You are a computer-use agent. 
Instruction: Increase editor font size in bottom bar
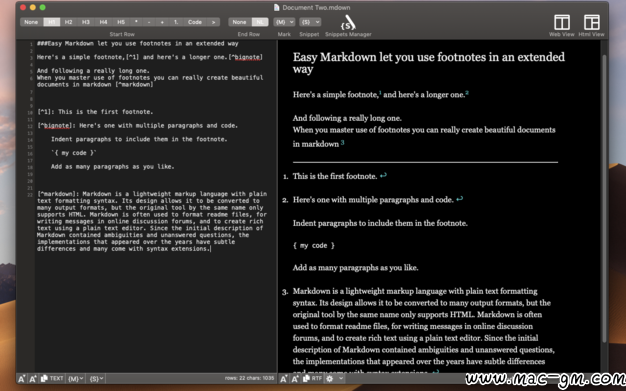tap(33, 379)
